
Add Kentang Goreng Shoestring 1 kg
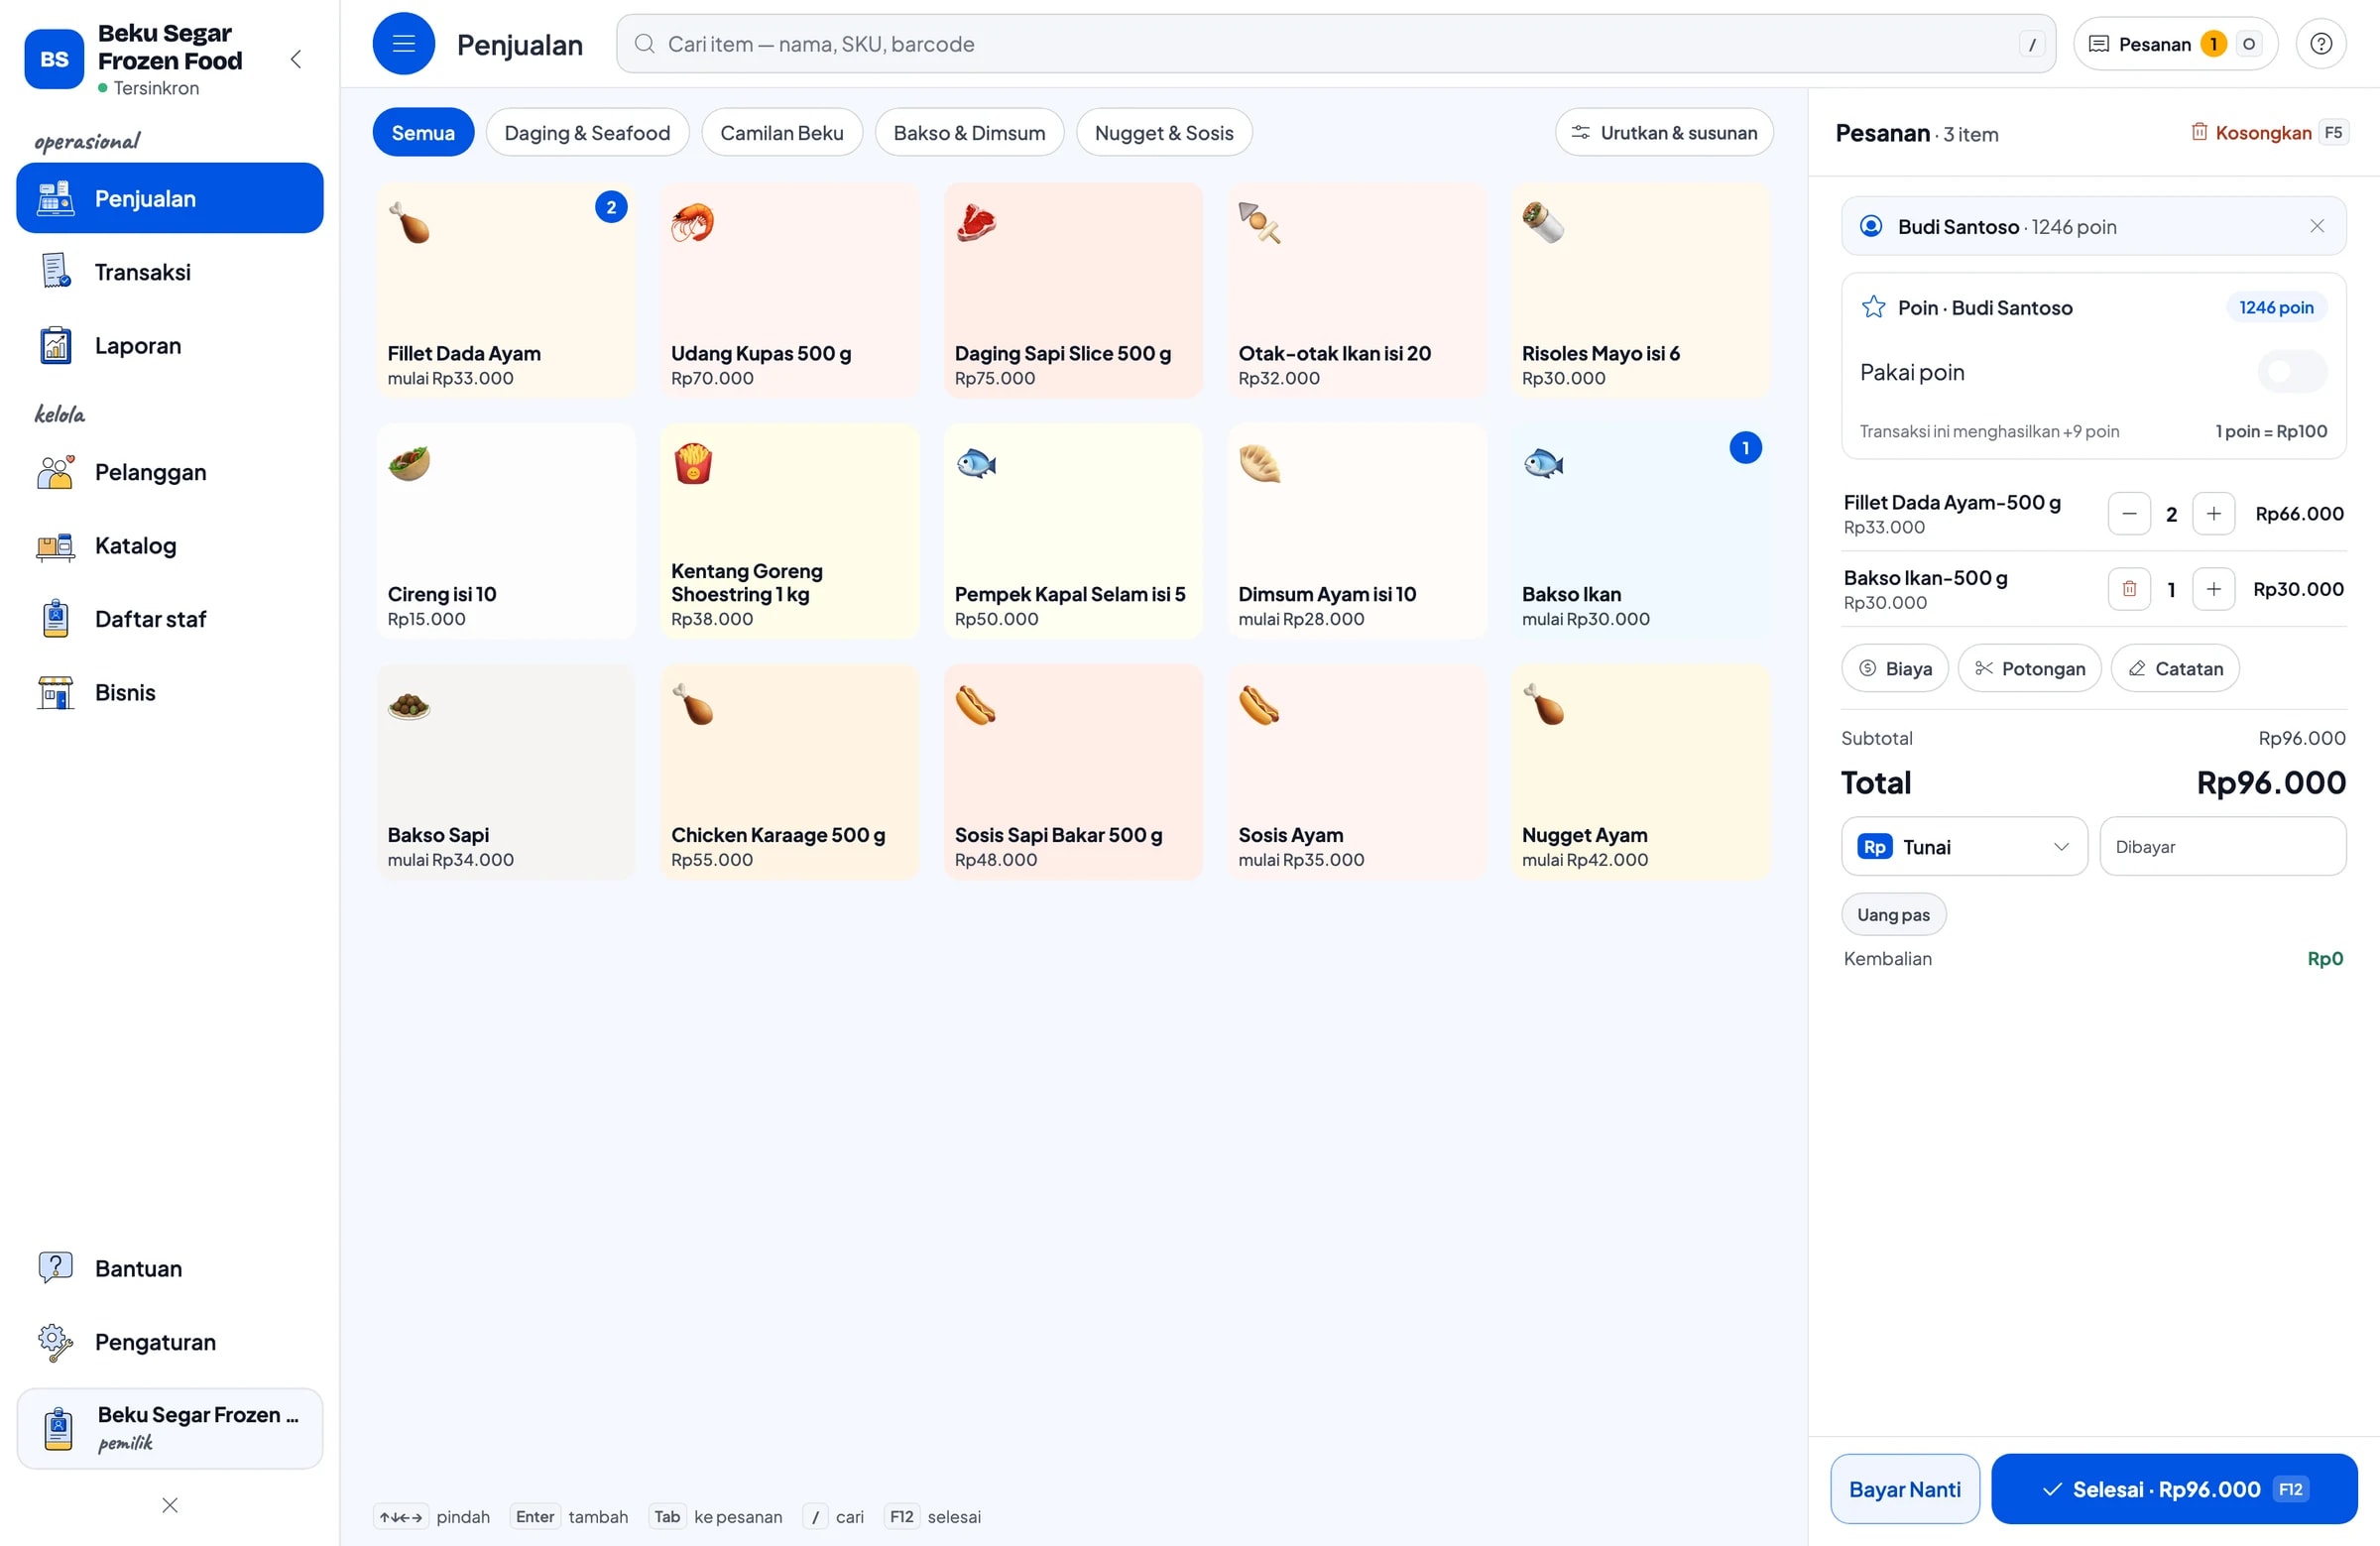789,531
